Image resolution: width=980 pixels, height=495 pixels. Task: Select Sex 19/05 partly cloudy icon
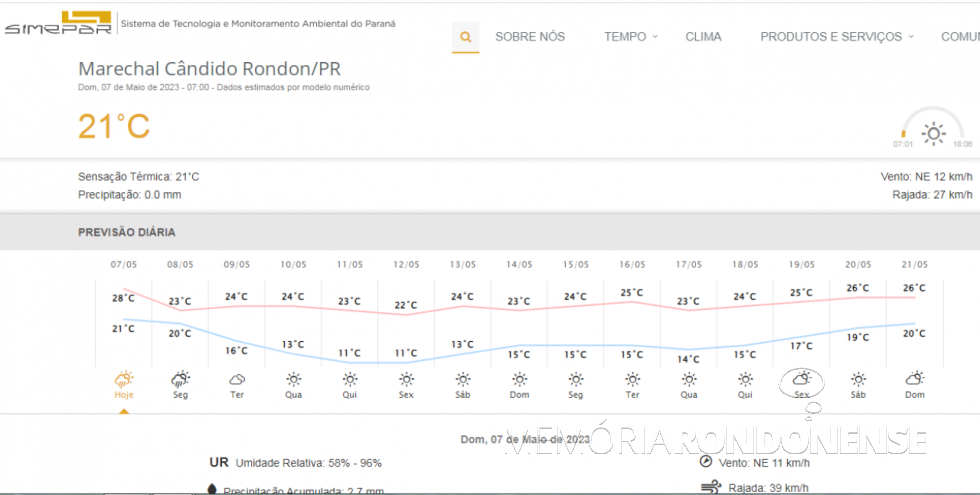point(801,378)
